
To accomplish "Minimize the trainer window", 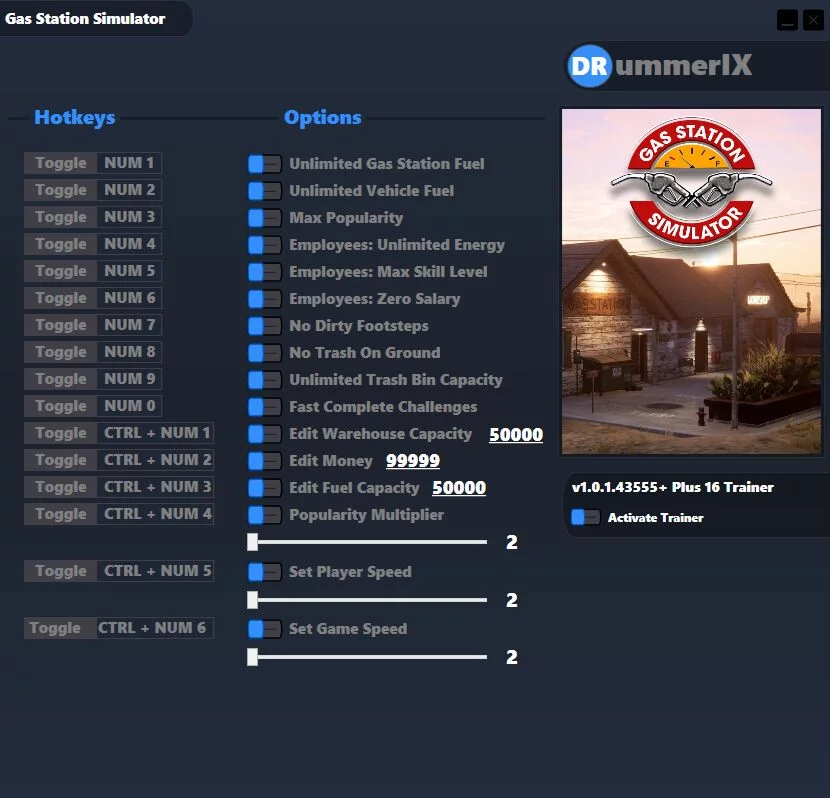I will (x=787, y=21).
